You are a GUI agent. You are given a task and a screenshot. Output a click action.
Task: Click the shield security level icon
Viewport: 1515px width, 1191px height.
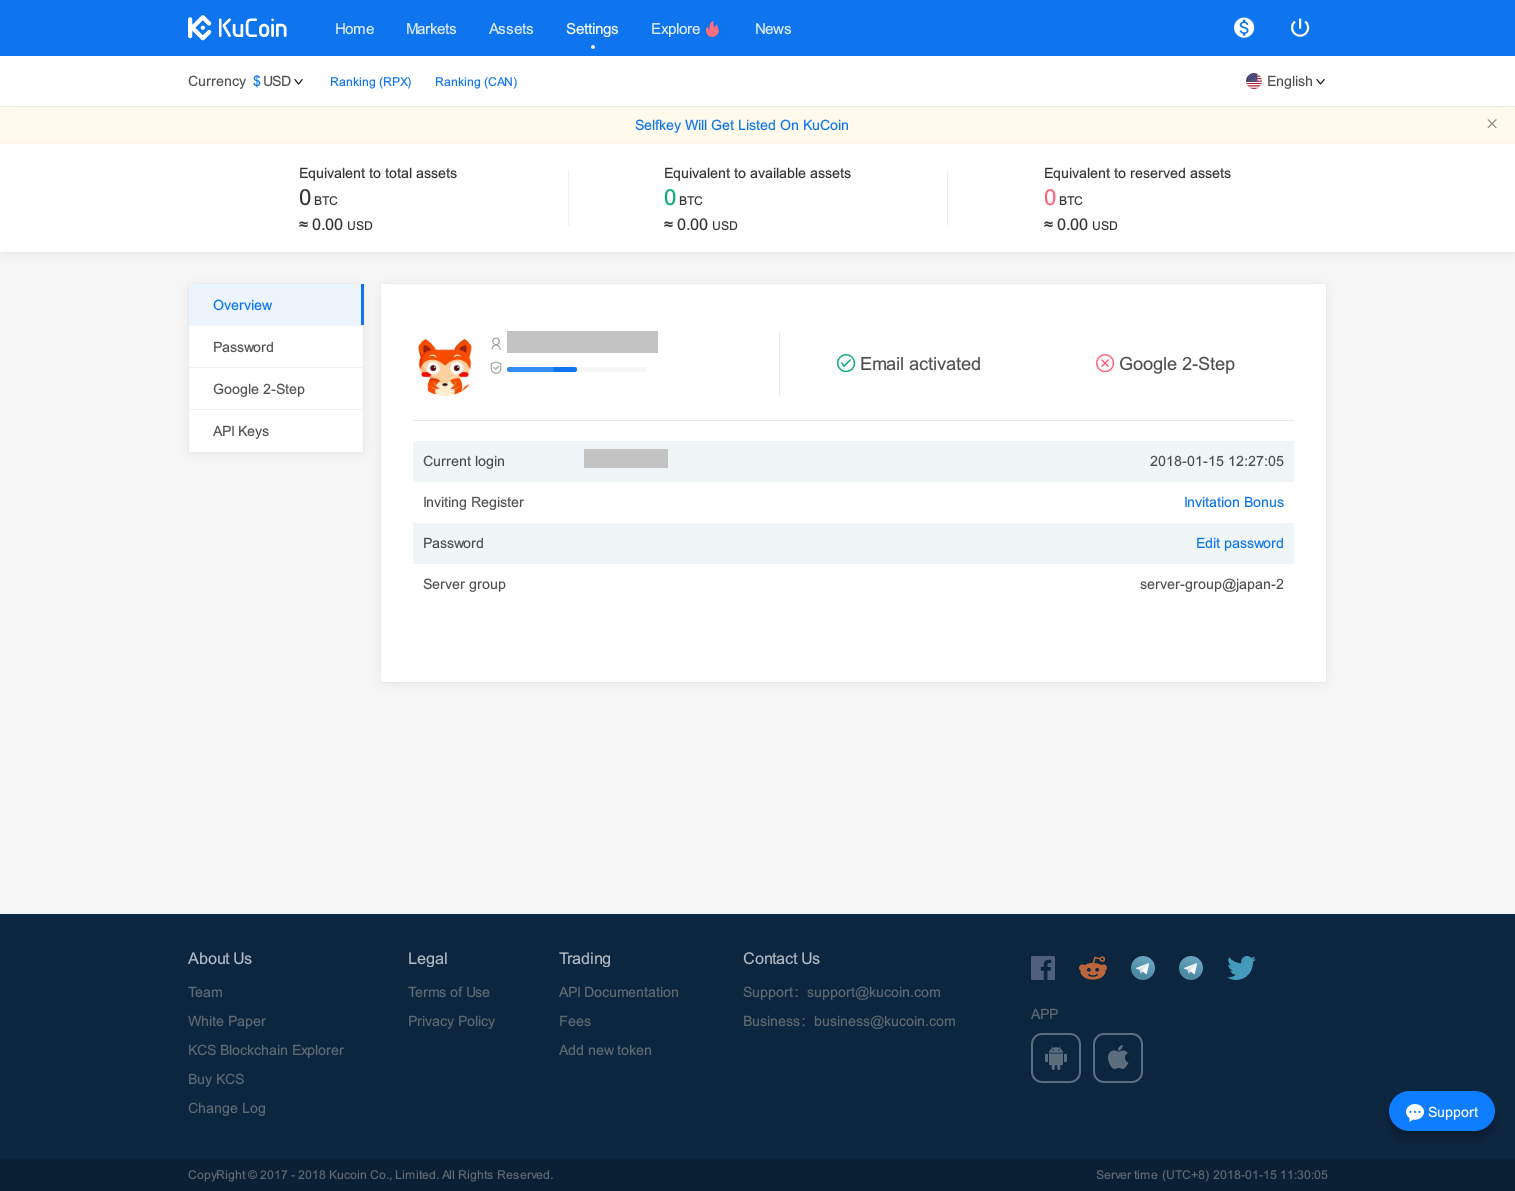tap(496, 368)
